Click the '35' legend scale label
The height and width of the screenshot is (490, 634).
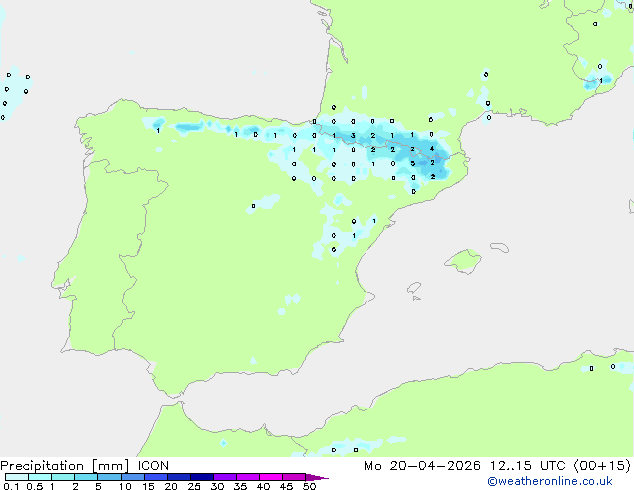(x=240, y=486)
